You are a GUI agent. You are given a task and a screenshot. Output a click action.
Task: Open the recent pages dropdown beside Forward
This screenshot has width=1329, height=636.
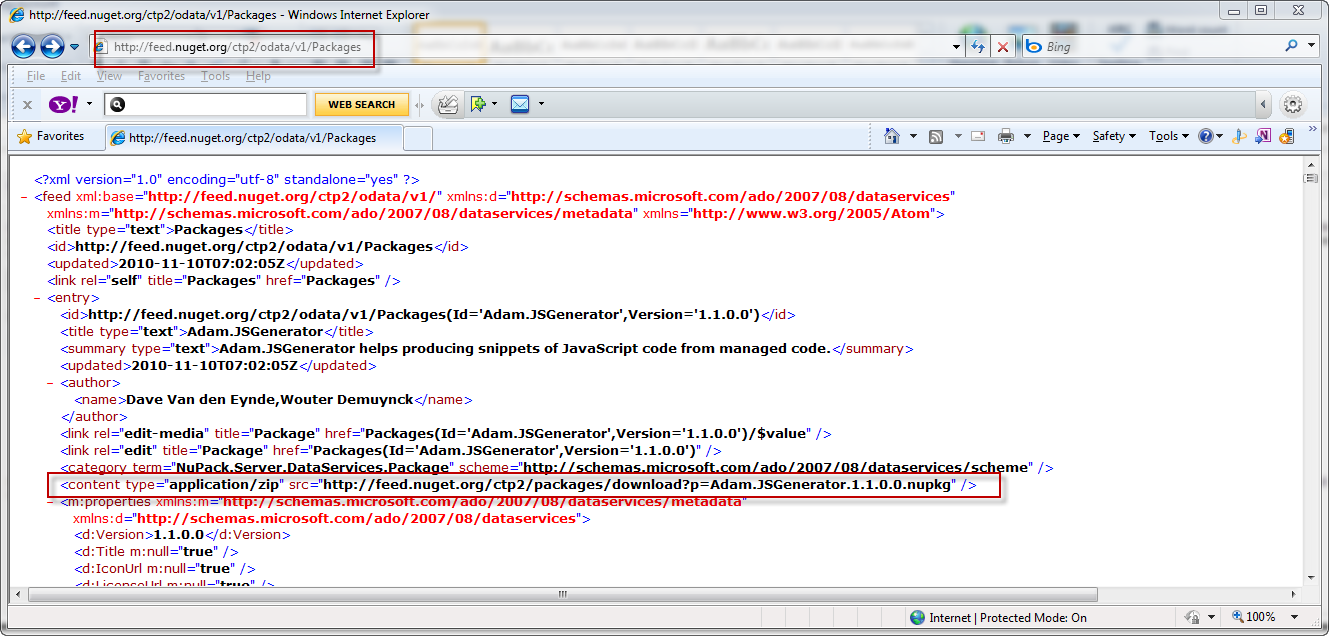click(75, 47)
